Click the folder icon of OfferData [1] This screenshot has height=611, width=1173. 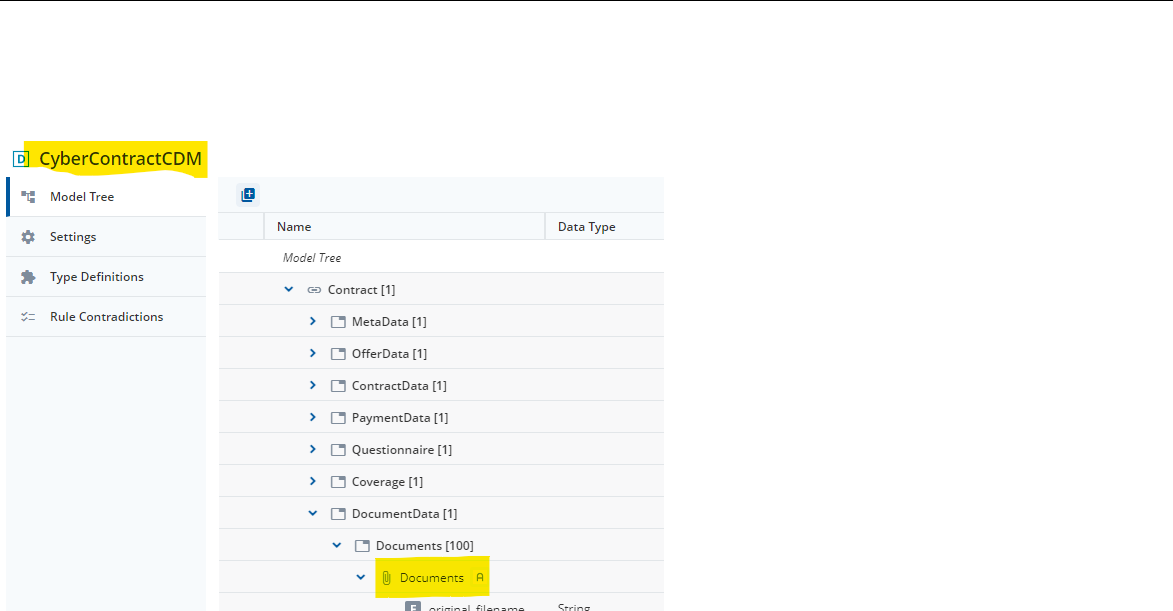338,354
